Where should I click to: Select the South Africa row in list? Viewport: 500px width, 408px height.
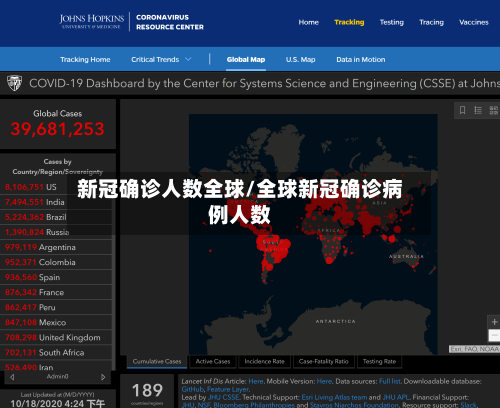[x=56, y=353]
